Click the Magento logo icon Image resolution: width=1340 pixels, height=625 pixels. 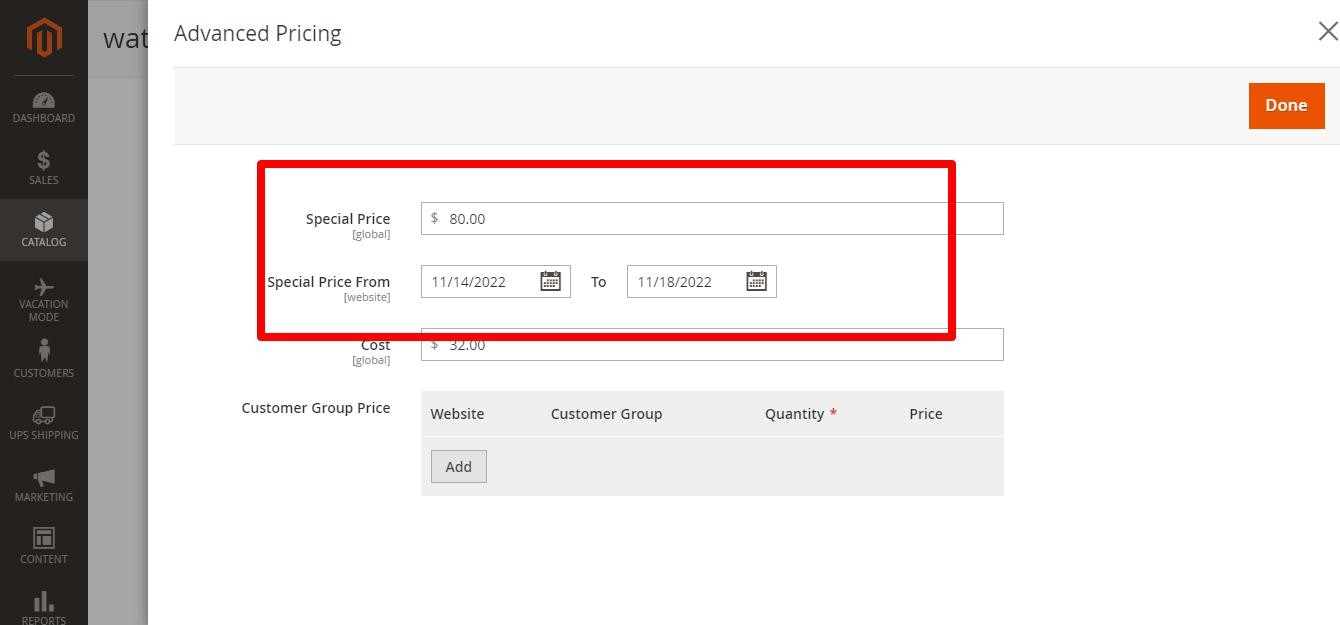tap(43, 38)
